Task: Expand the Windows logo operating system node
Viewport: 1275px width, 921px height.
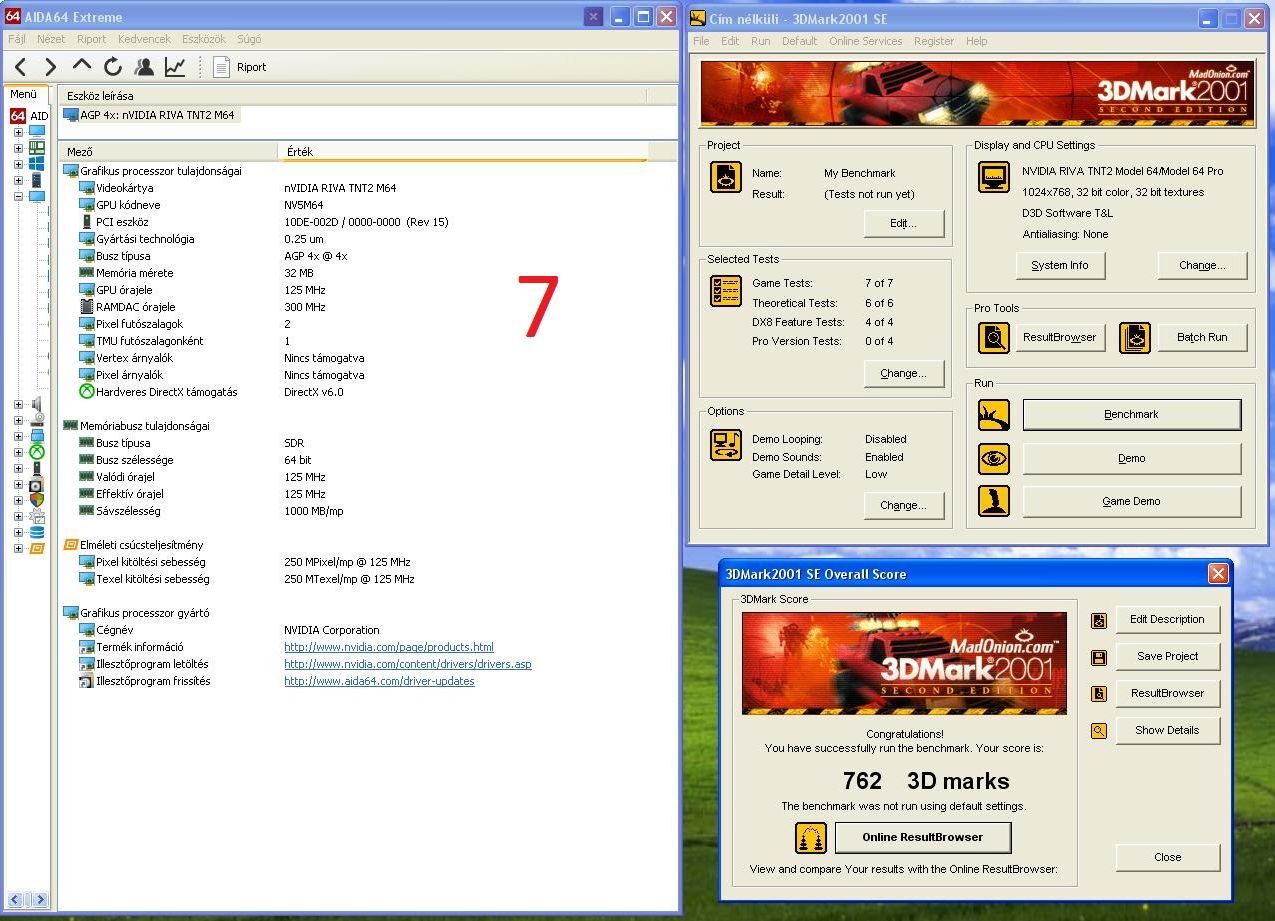Action: click(x=18, y=164)
